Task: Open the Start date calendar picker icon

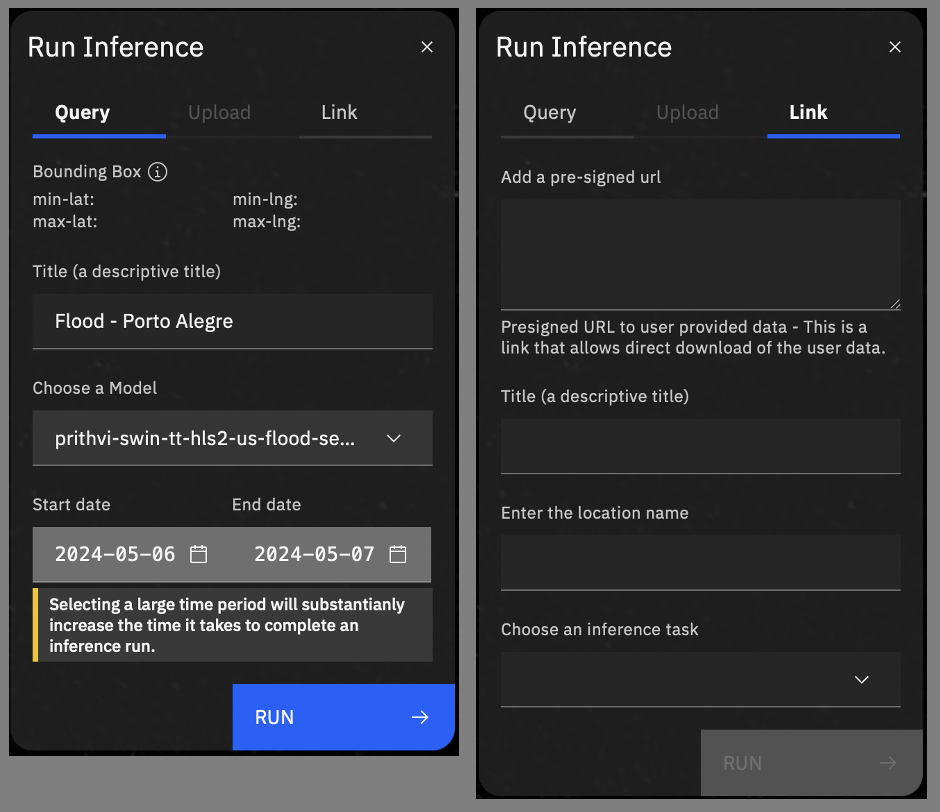Action: tap(199, 554)
